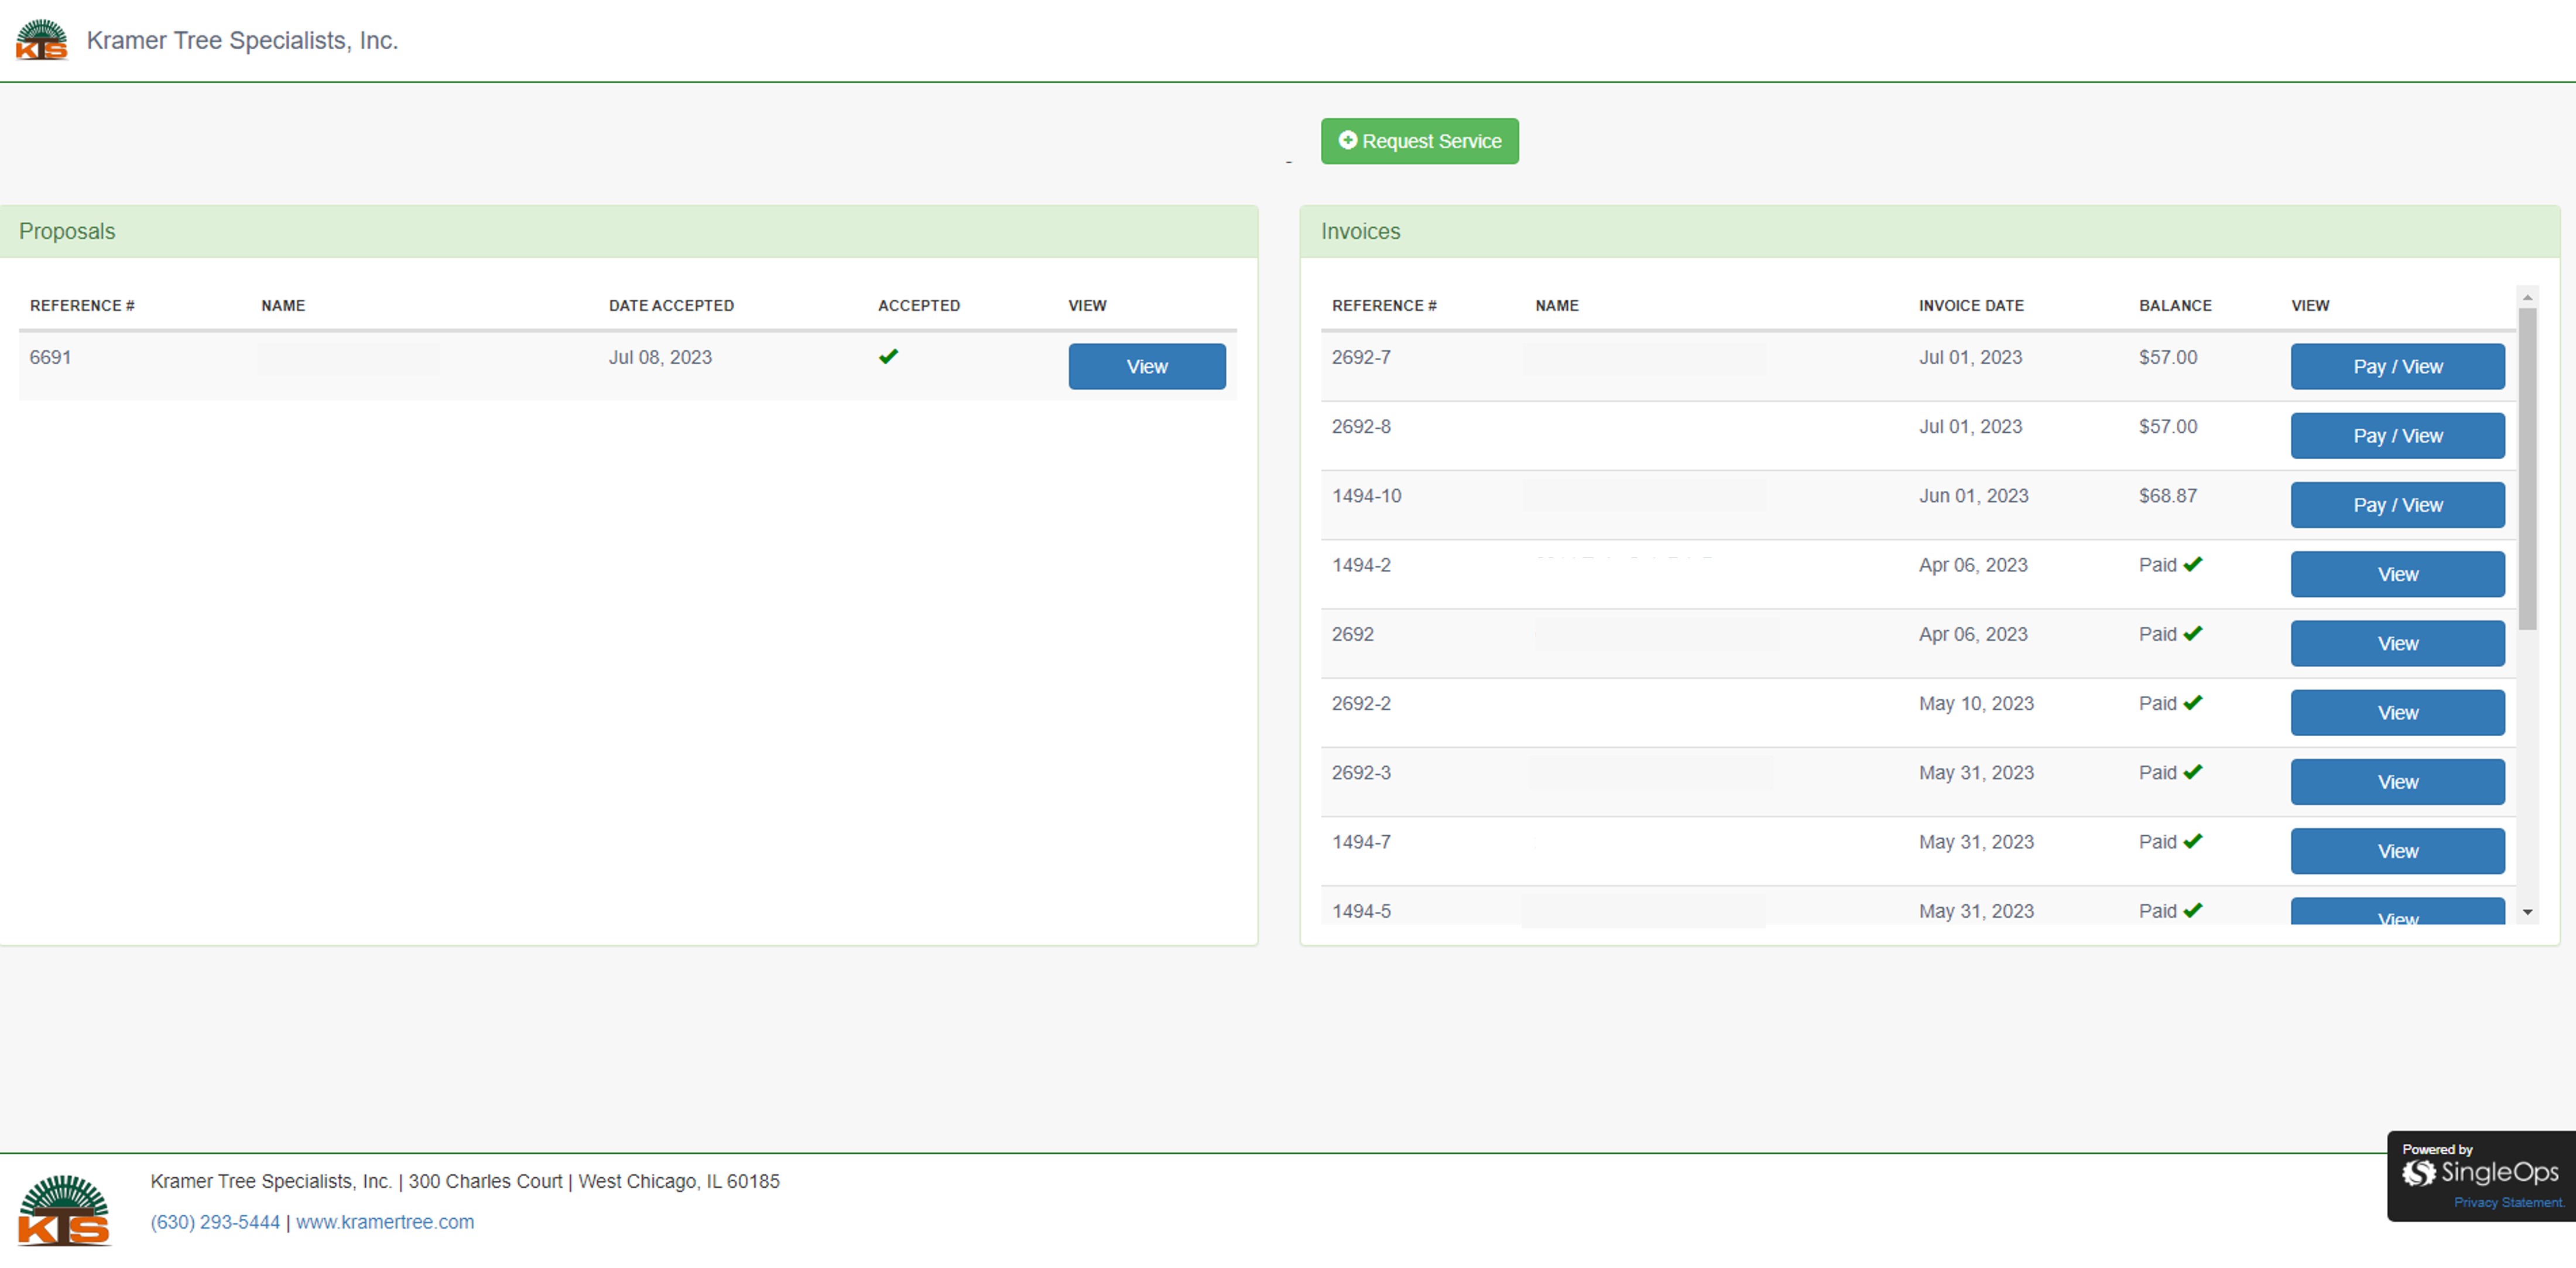2576x1268 pixels.
Task: Click the Paid checkmark for invoice 2692-2
Action: pyautogui.click(x=2193, y=702)
